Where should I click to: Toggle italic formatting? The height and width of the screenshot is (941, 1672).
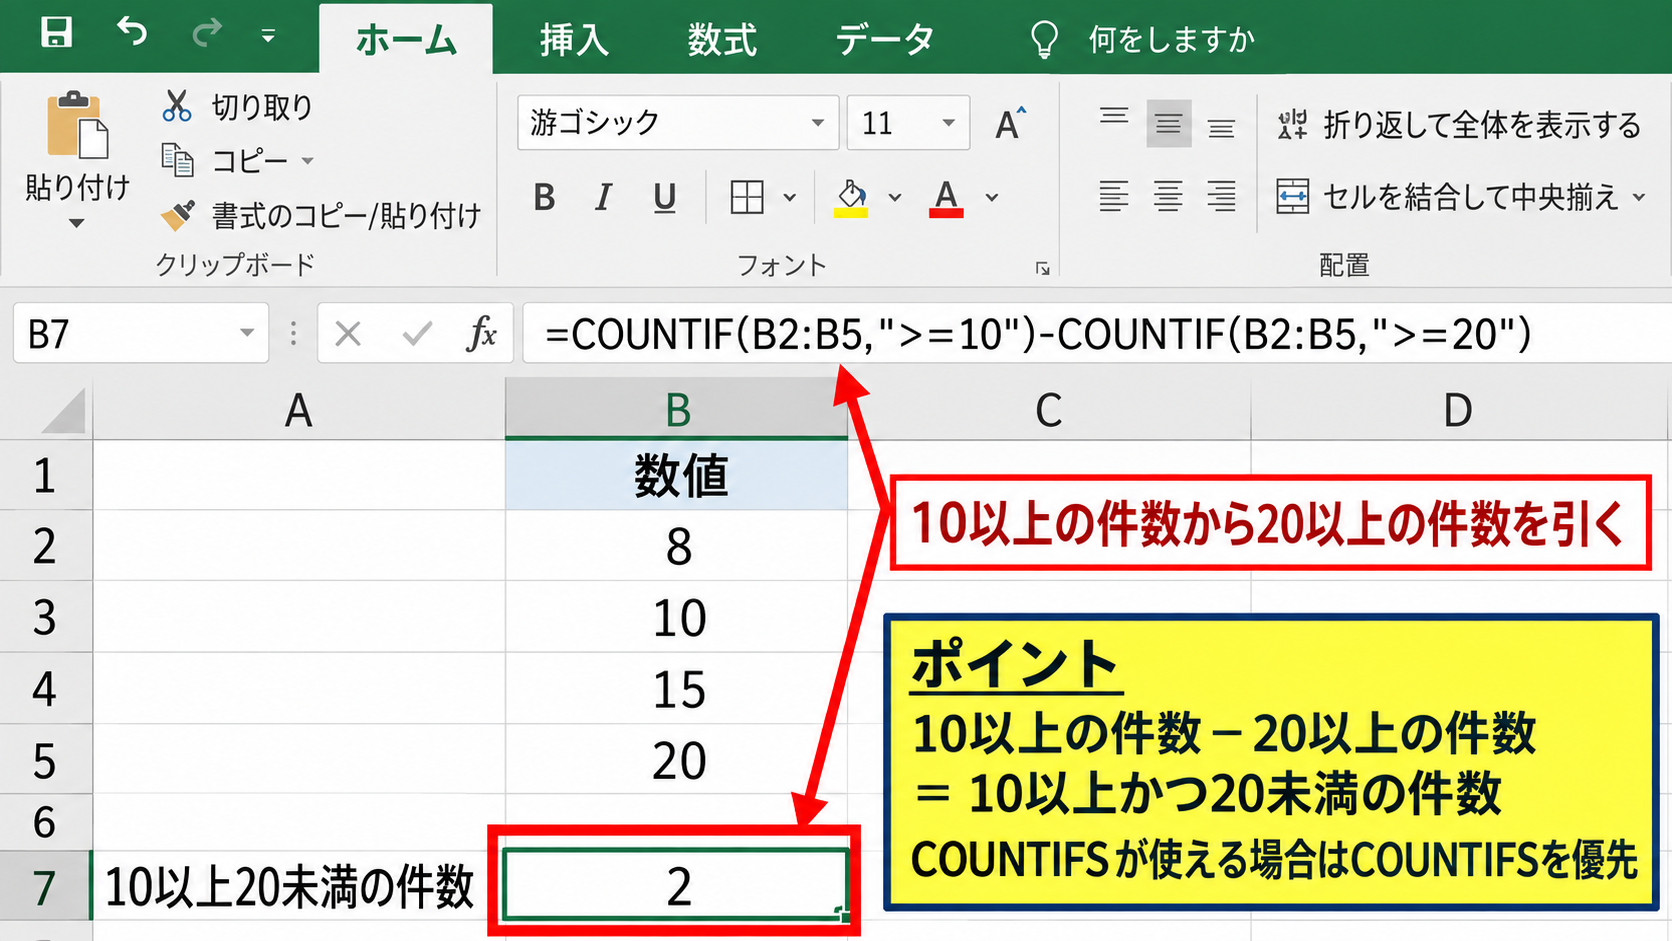click(x=603, y=198)
